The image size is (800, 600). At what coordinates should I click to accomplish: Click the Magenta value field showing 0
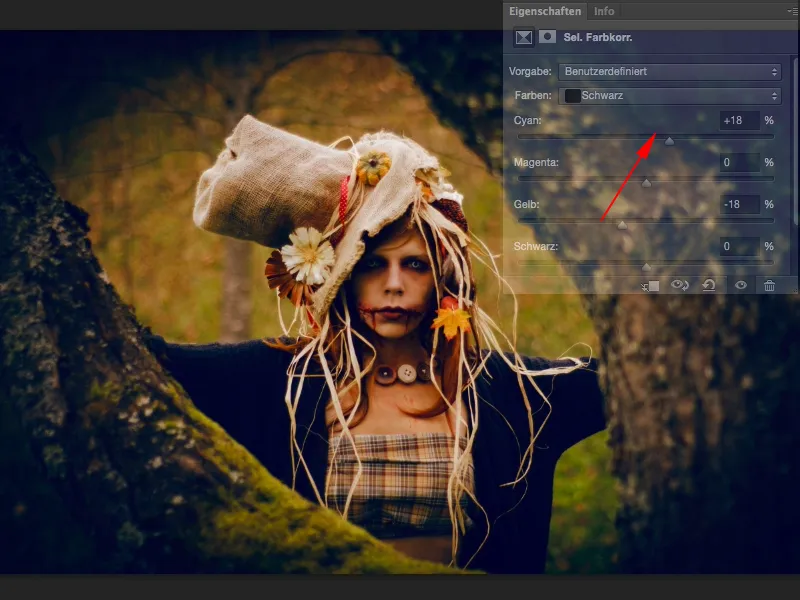[x=739, y=162]
